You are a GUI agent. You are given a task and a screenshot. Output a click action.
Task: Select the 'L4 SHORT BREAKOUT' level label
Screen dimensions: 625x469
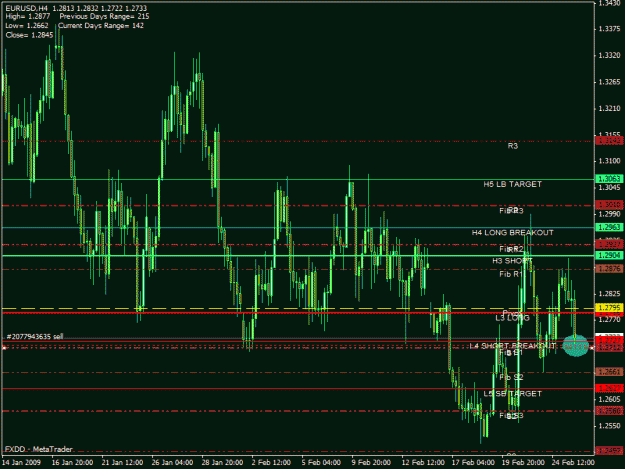point(512,345)
